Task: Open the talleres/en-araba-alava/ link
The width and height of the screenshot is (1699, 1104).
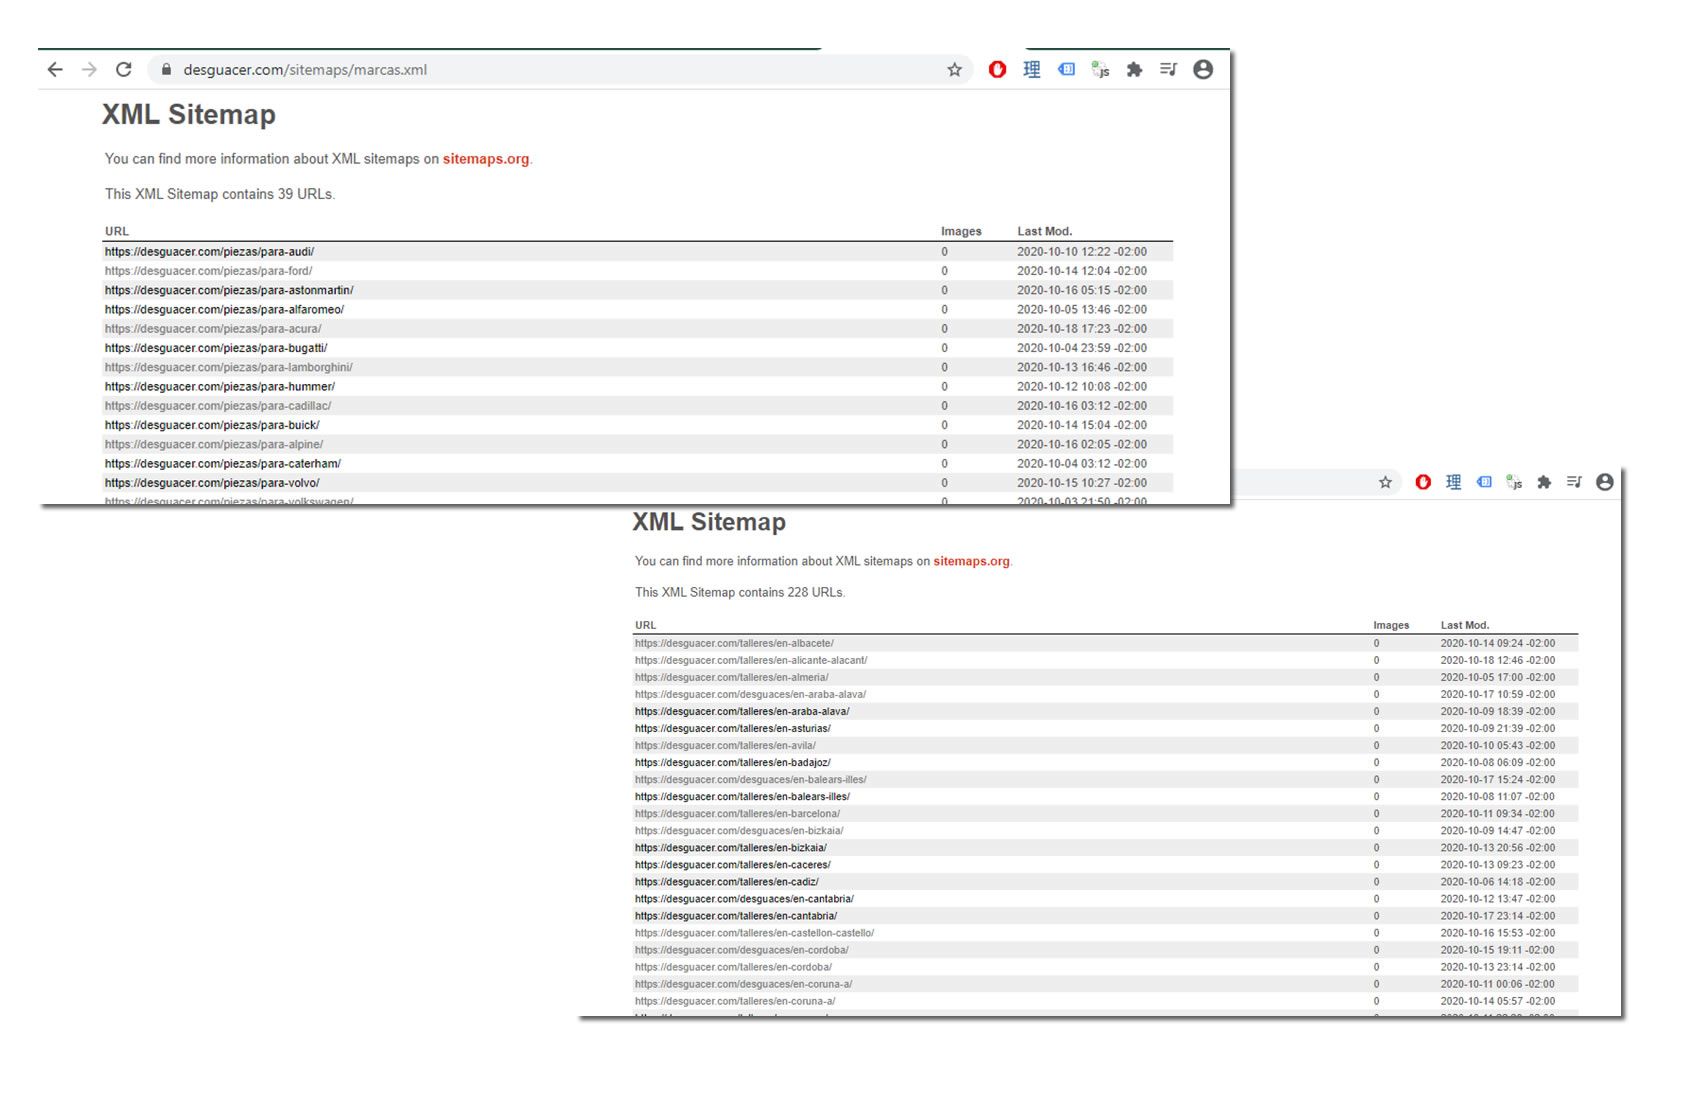Action: pos(742,711)
